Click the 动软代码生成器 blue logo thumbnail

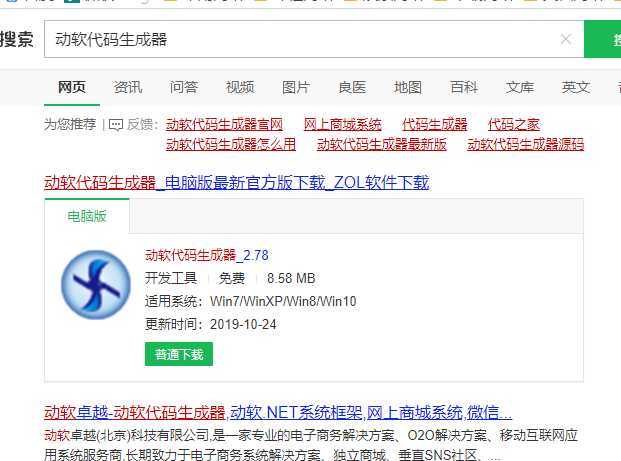(x=95, y=285)
